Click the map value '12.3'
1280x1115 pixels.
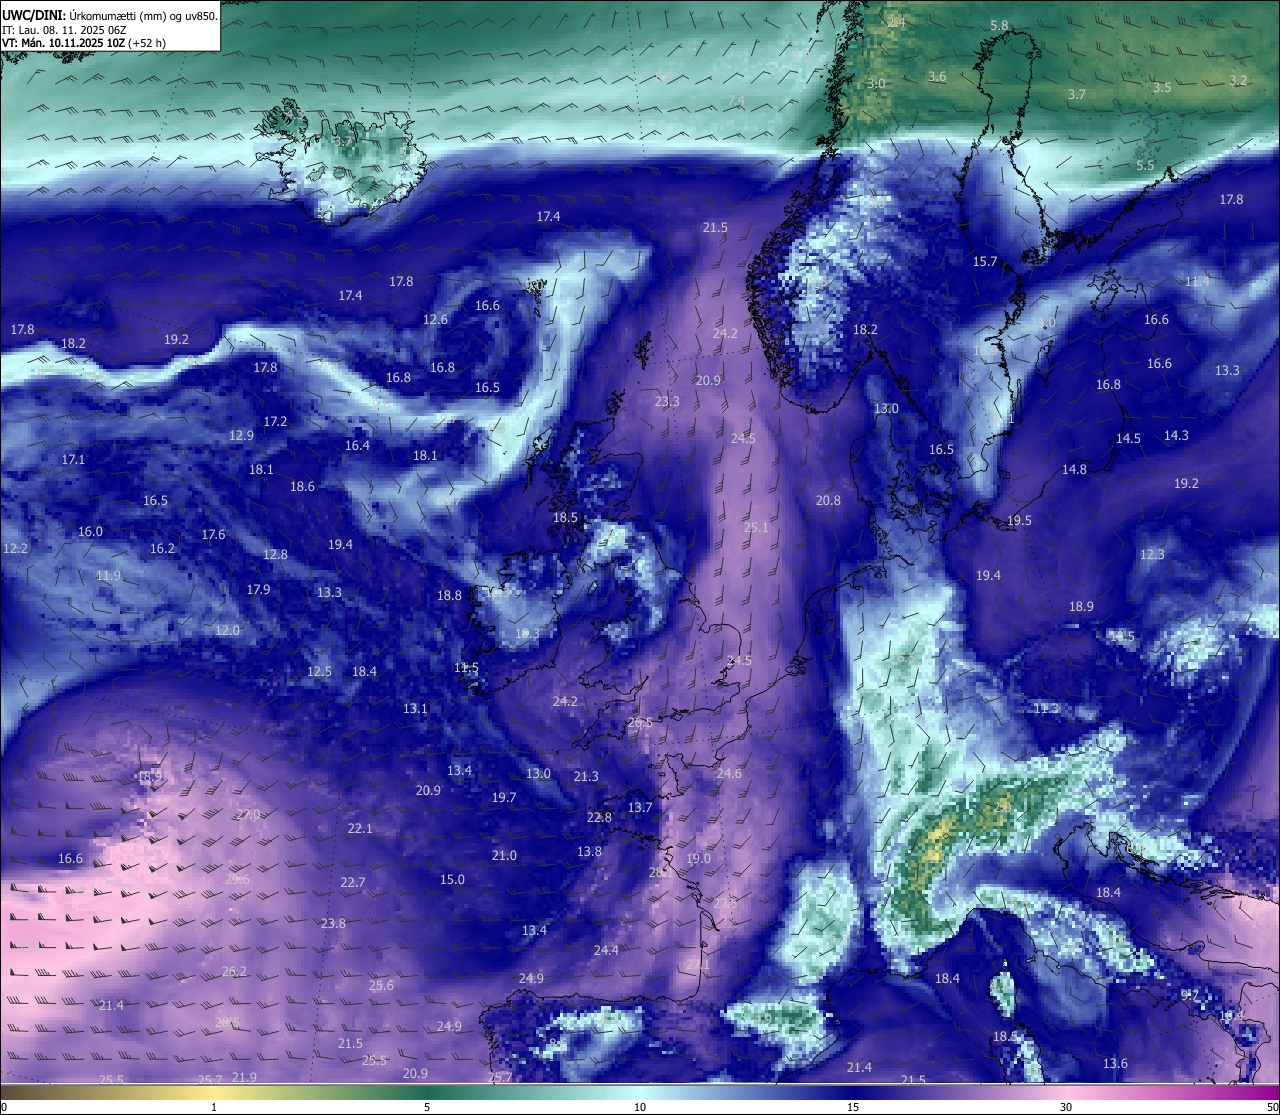(1152, 555)
